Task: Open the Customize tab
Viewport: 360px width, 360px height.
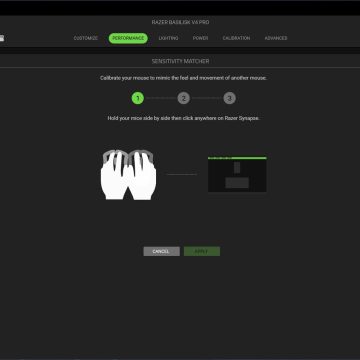Action: pos(86,38)
